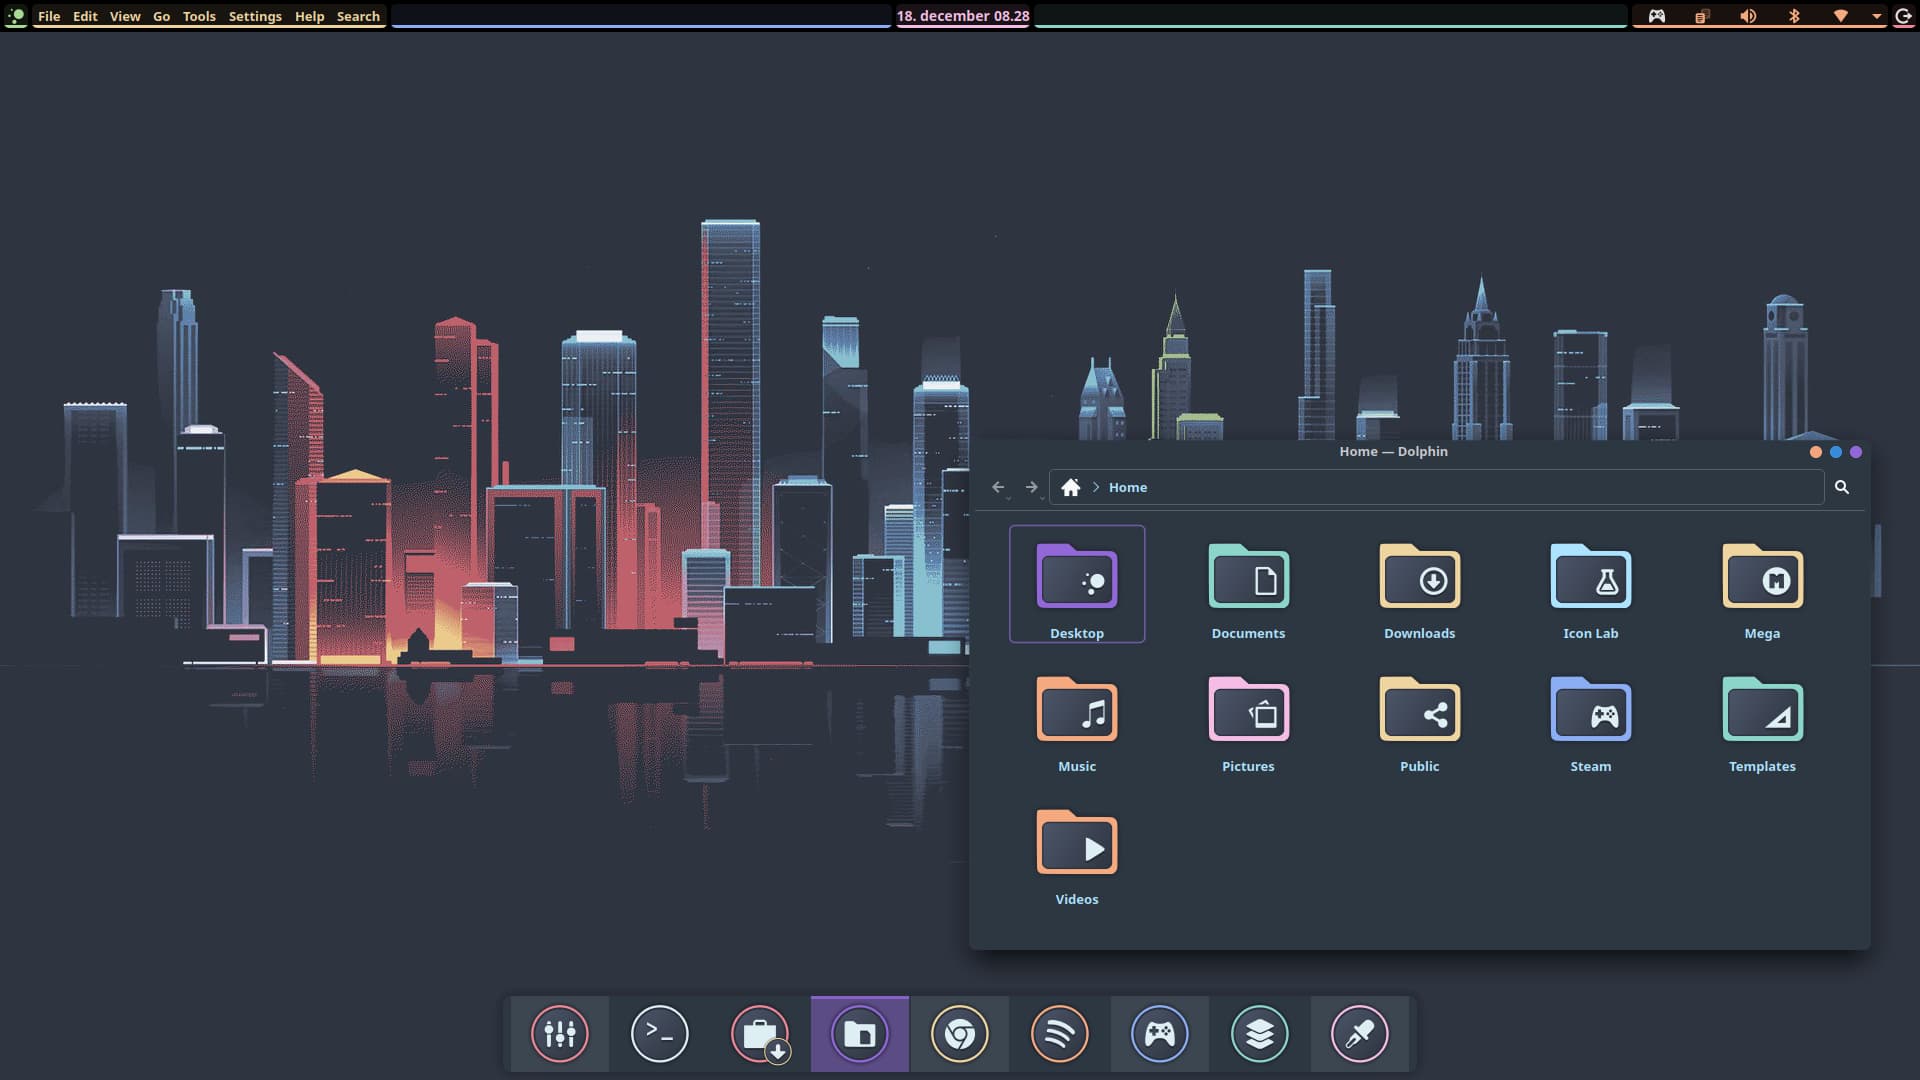Go forward with the forward arrow

1031,487
